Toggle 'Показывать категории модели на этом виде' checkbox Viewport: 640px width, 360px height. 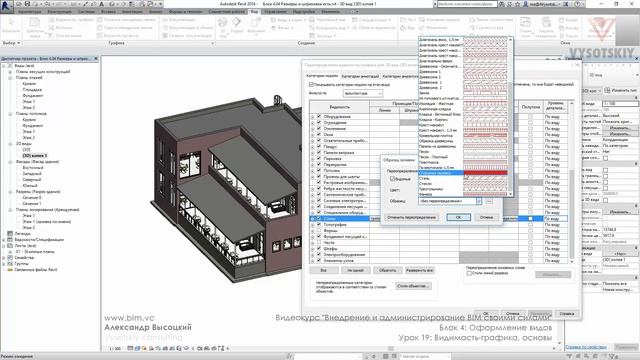click(311, 84)
